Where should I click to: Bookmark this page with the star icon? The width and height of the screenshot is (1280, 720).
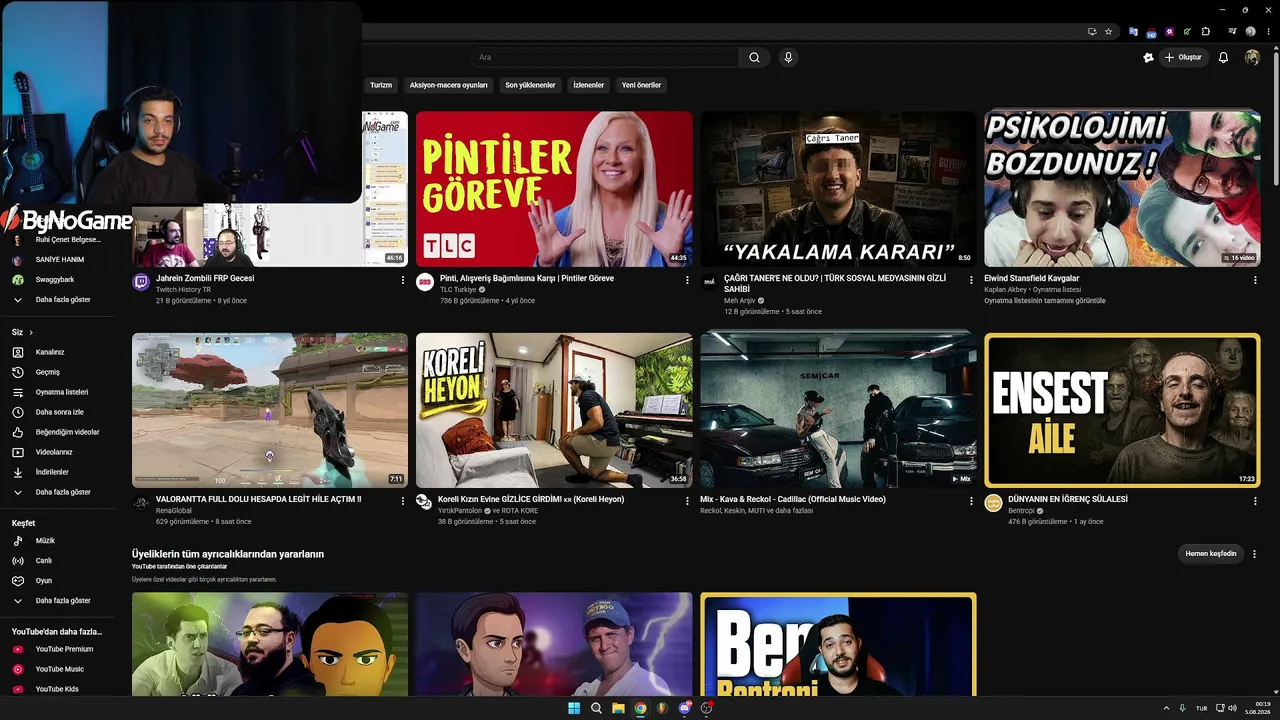[1108, 31]
